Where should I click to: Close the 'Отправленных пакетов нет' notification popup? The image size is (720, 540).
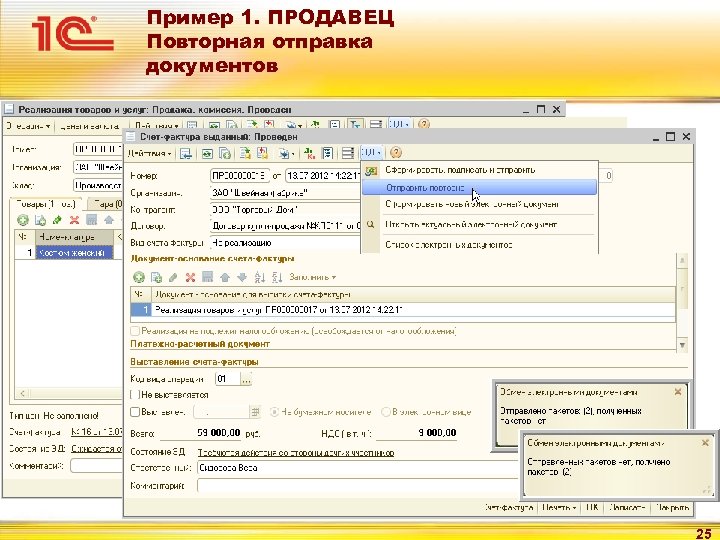[705, 443]
